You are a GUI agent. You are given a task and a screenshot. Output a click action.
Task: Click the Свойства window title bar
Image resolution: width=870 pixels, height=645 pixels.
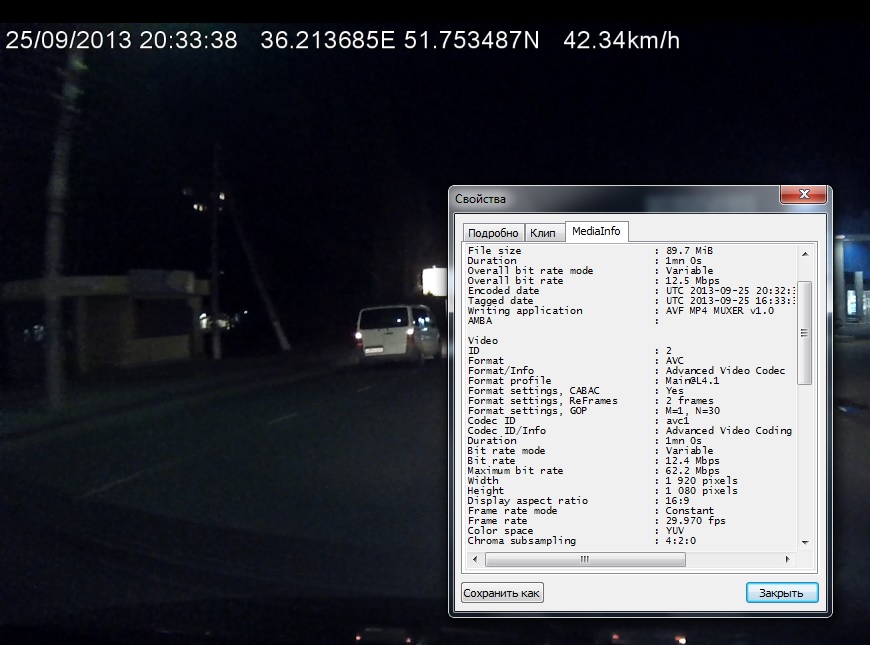pyautogui.click(x=600, y=198)
